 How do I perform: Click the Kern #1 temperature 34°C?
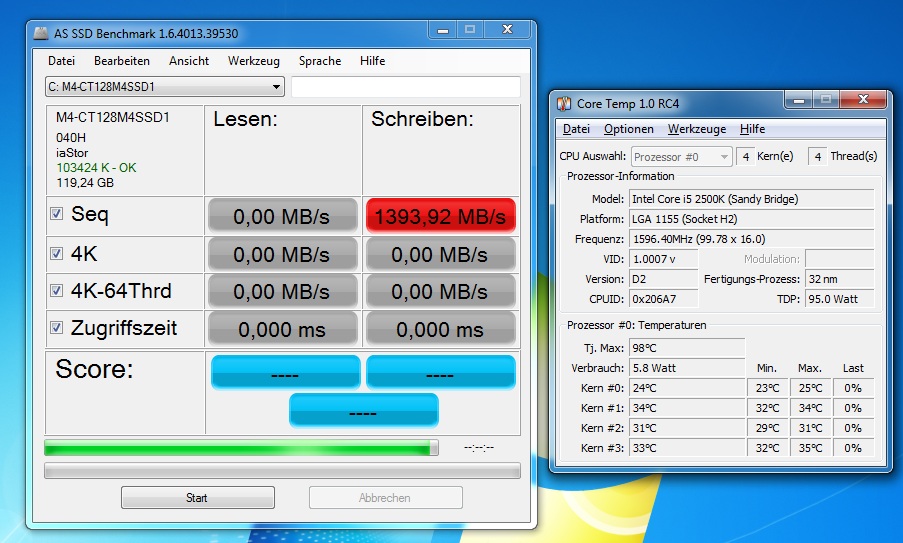pyautogui.click(x=687, y=408)
